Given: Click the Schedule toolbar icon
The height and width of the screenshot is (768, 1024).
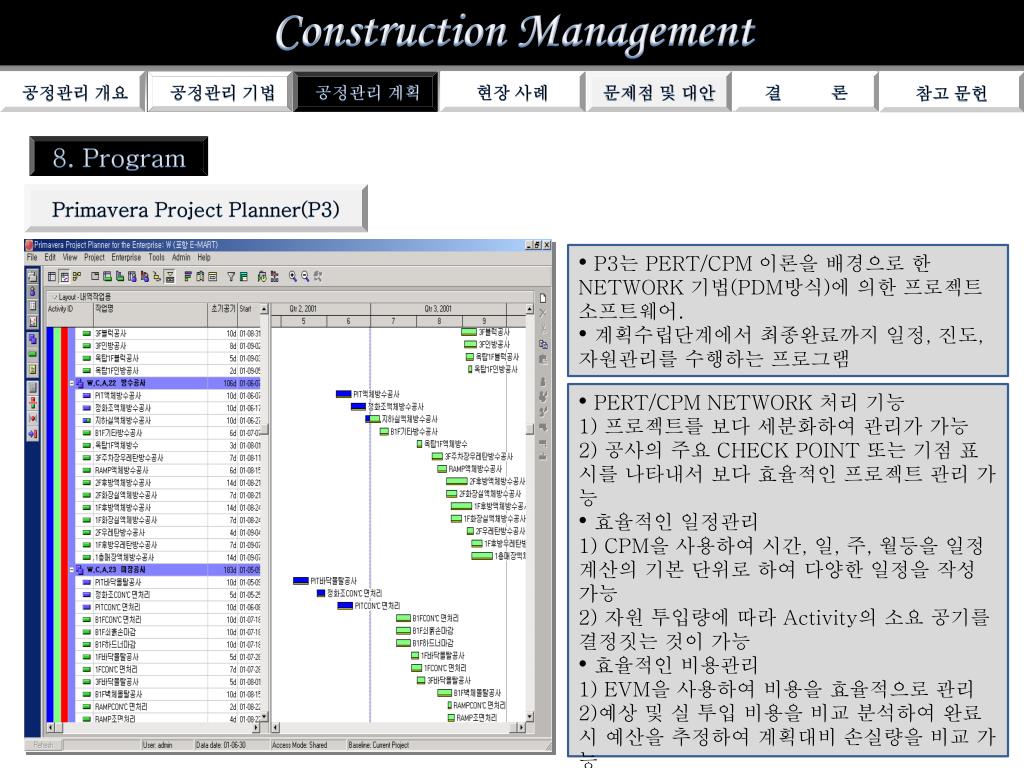Looking at the screenshot, I should pyautogui.click(x=262, y=276).
